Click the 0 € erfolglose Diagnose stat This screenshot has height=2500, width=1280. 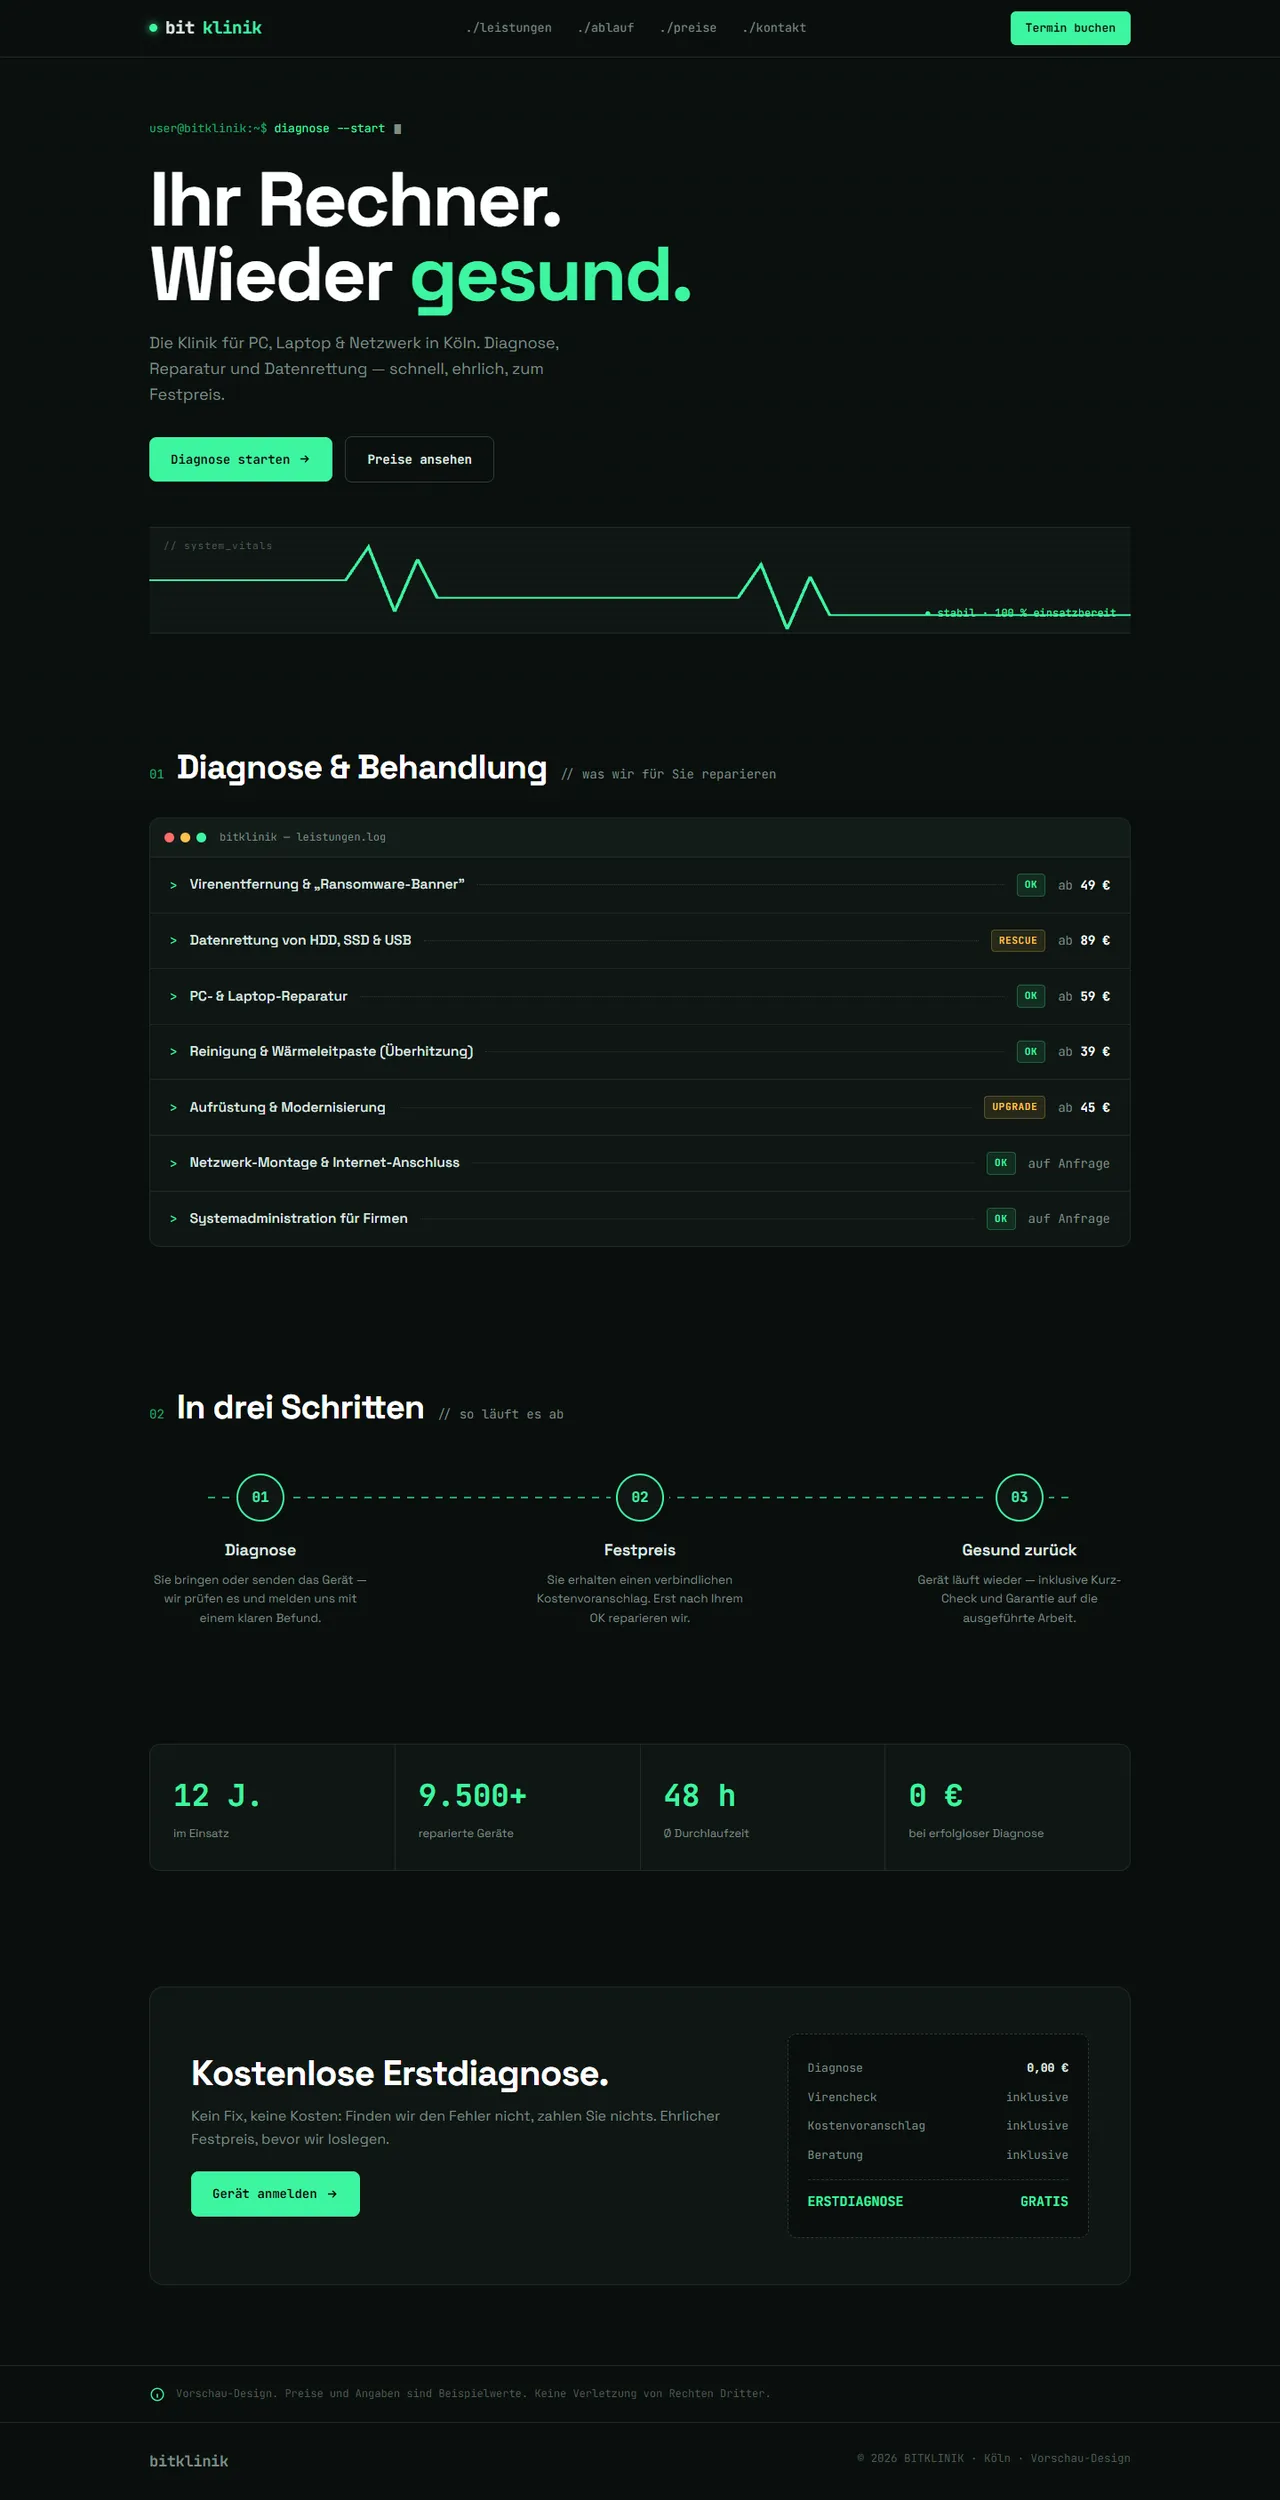(x=1007, y=1807)
